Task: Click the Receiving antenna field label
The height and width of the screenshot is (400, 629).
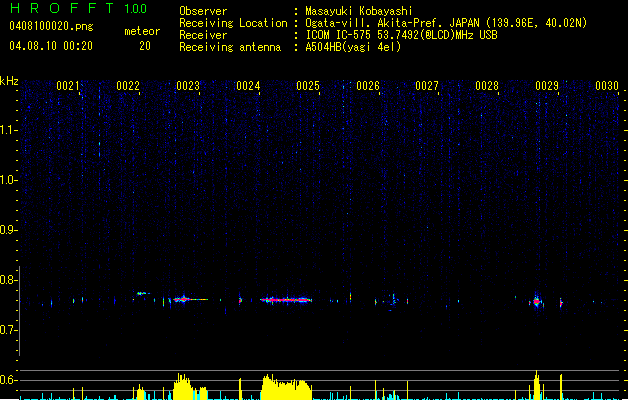Action: 230,47
